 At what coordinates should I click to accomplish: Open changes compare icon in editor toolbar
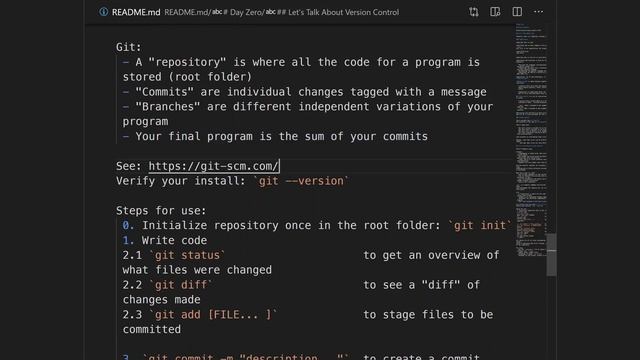pyautogui.click(x=473, y=12)
